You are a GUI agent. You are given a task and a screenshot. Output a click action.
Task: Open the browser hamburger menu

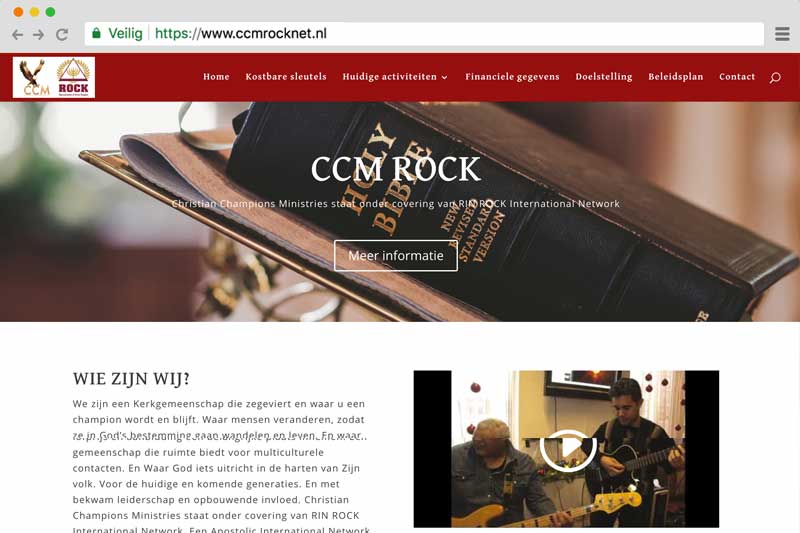point(782,34)
